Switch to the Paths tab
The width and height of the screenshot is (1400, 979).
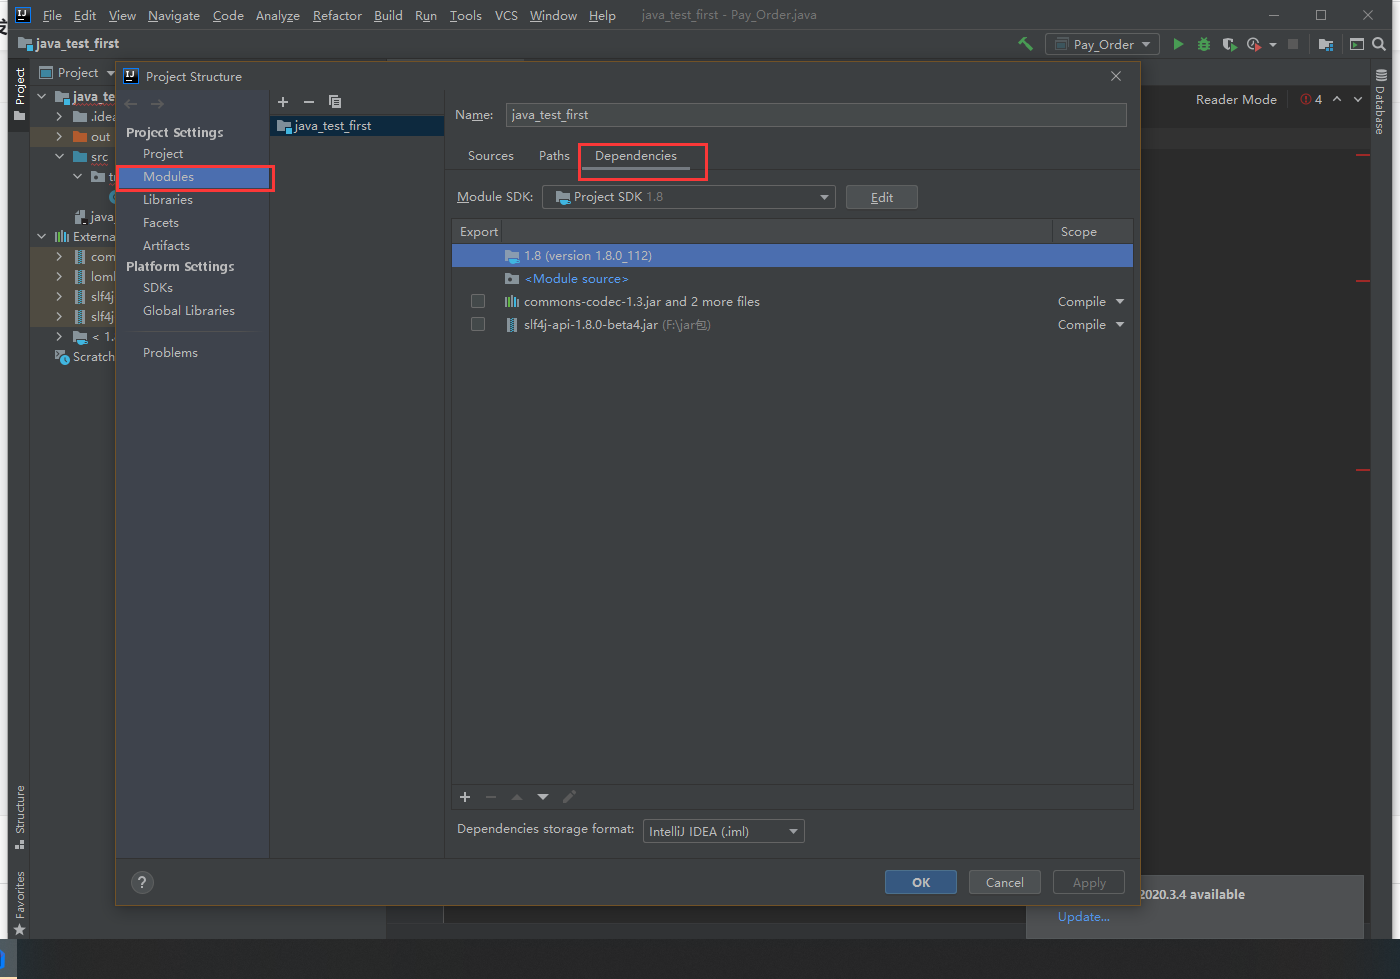pyautogui.click(x=554, y=156)
